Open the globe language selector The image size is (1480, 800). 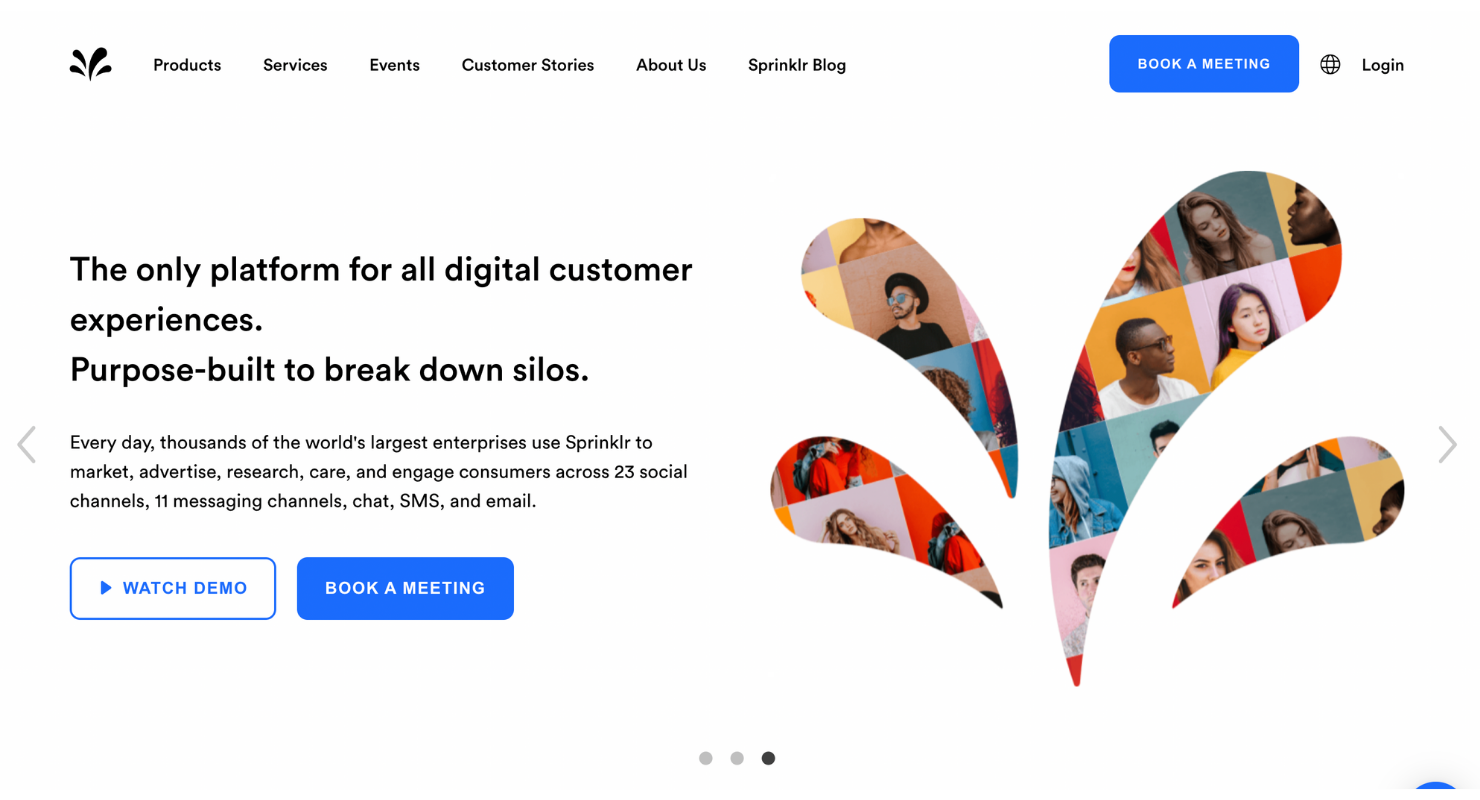pos(1330,65)
